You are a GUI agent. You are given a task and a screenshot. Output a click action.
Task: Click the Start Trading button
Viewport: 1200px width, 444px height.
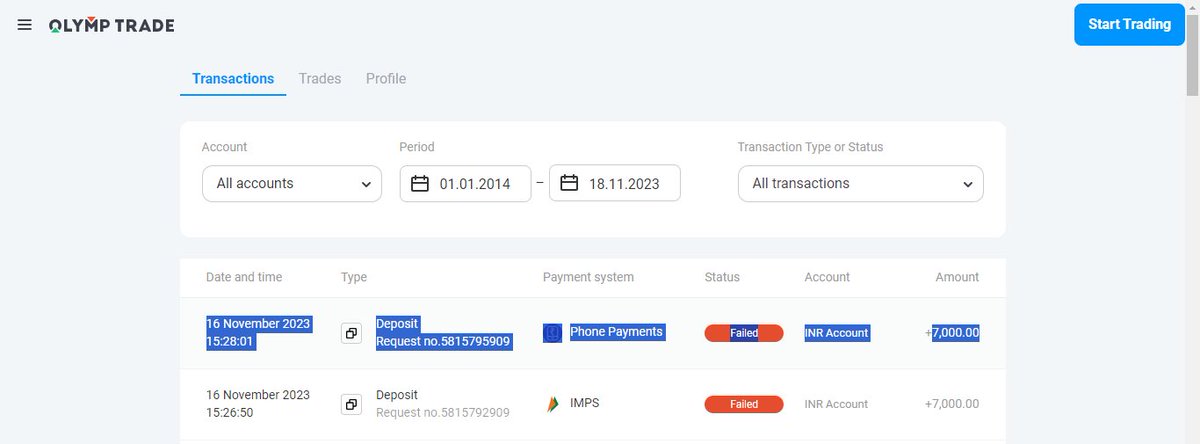click(1129, 24)
